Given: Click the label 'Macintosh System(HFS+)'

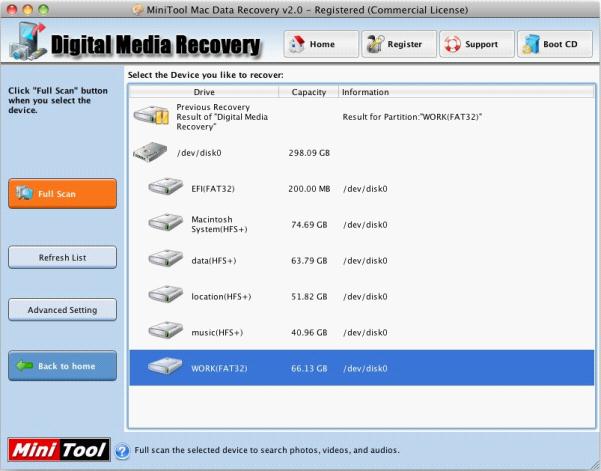Looking at the screenshot, I should click(219, 224).
